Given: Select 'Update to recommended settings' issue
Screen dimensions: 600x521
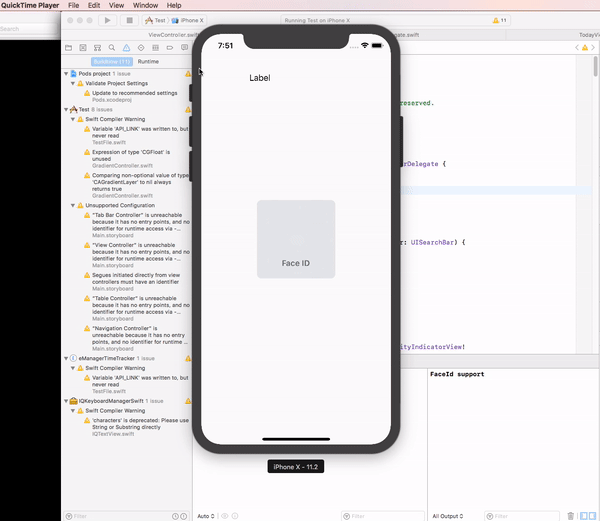Looking at the screenshot, I should pyautogui.click(x=134, y=93).
